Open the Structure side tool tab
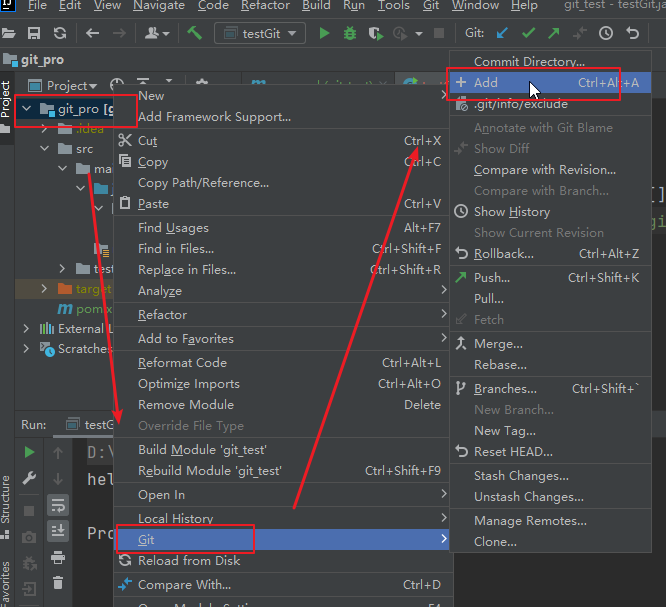The image size is (666, 607). coord(6,506)
